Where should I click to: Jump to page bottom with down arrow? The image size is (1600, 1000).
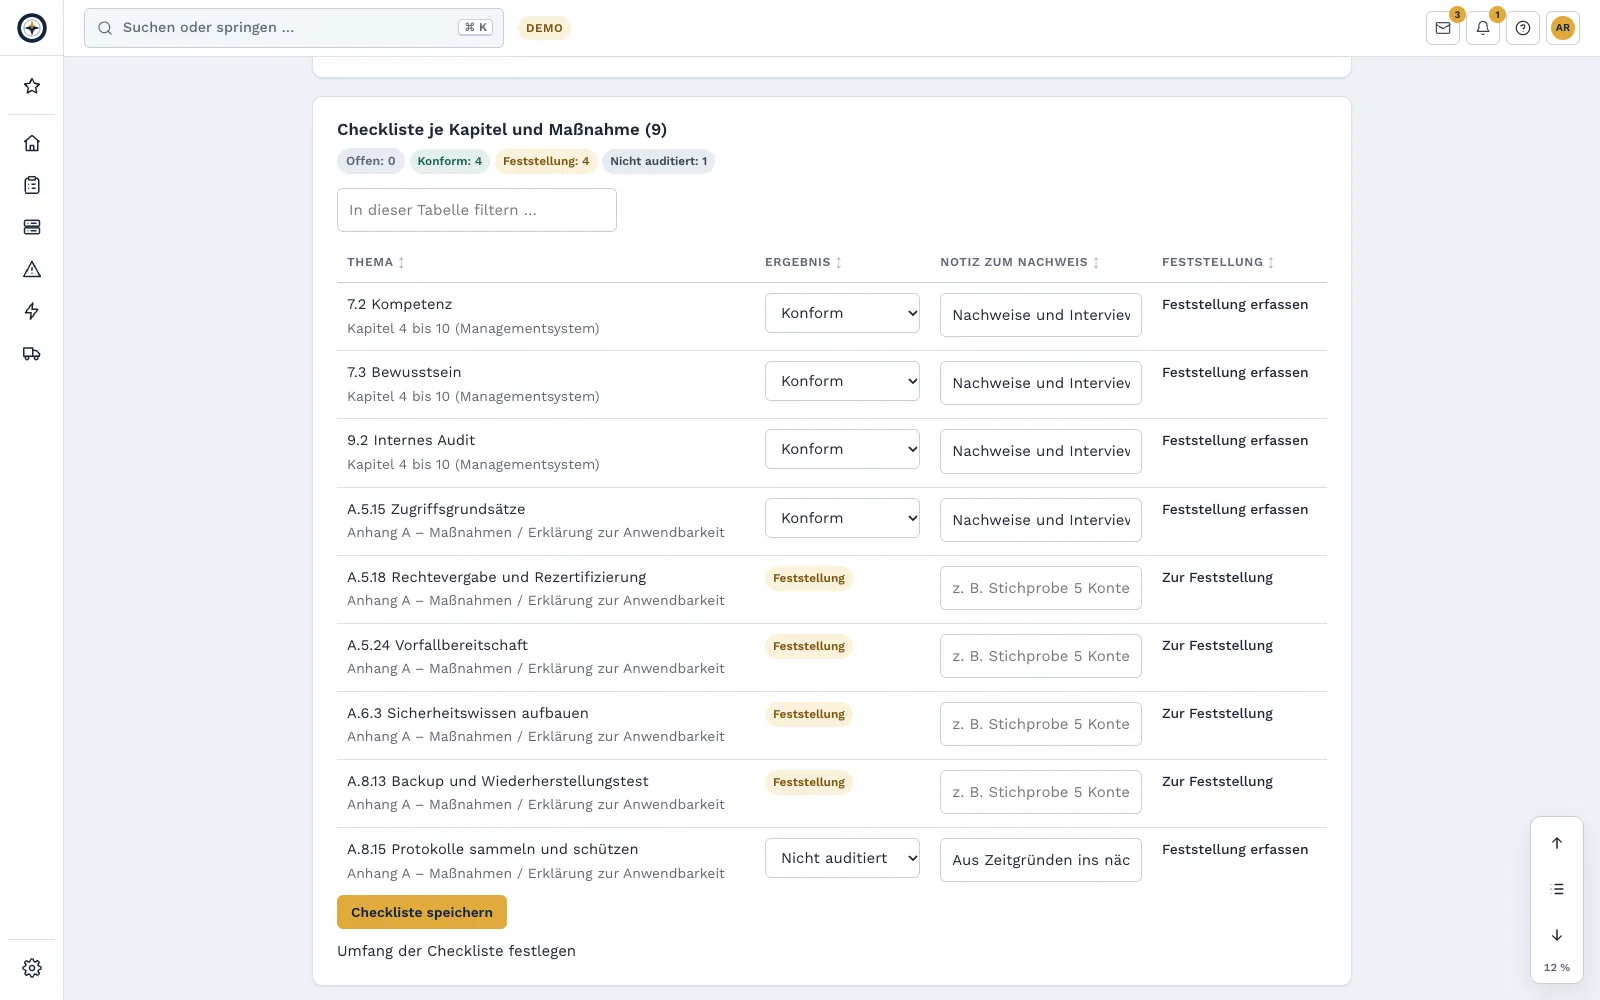tap(1557, 935)
